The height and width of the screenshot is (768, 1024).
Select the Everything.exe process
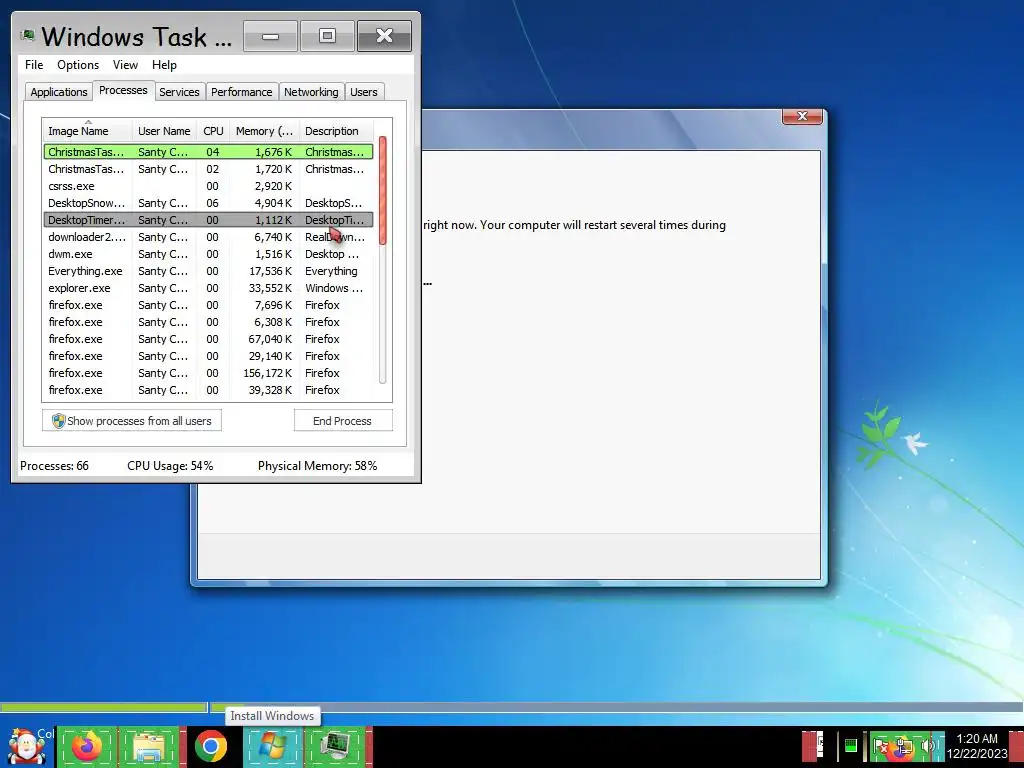208,270
